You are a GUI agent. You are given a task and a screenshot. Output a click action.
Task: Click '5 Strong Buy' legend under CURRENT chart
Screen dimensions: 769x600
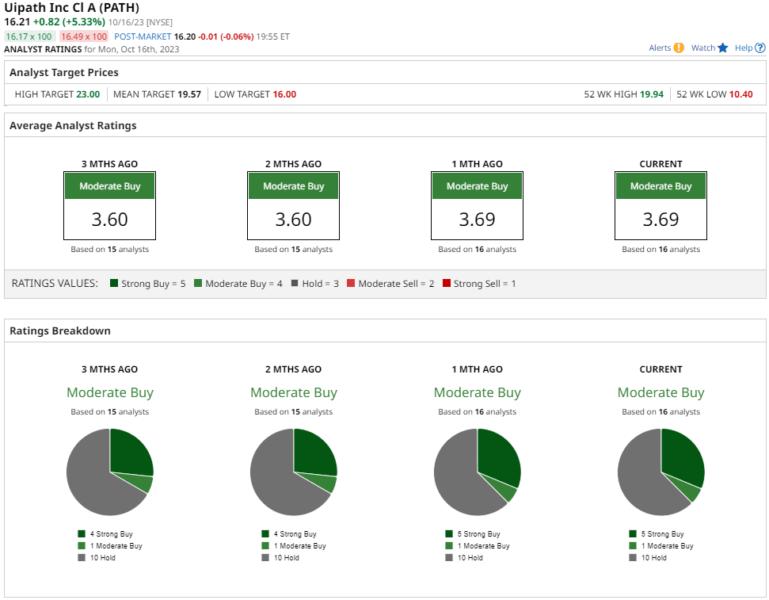tap(657, 534)
